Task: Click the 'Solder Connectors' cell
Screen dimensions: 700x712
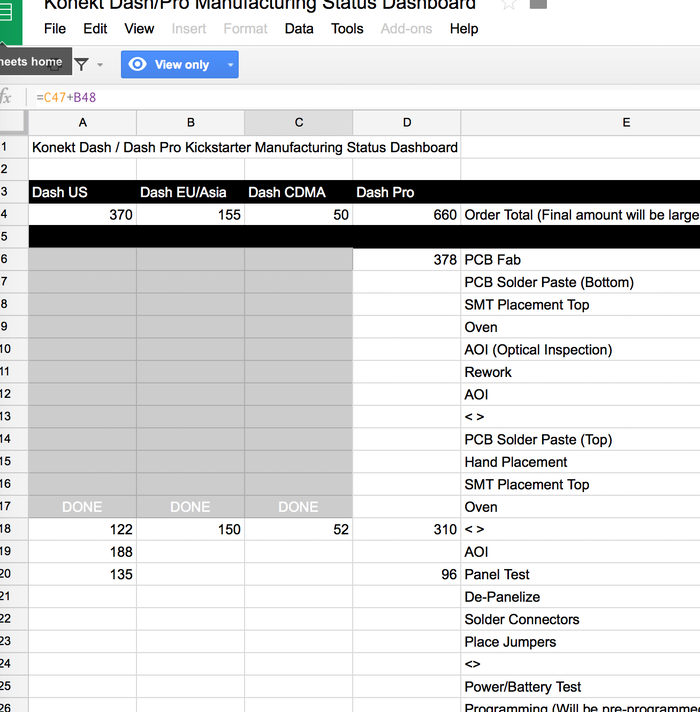Action: 581,619
